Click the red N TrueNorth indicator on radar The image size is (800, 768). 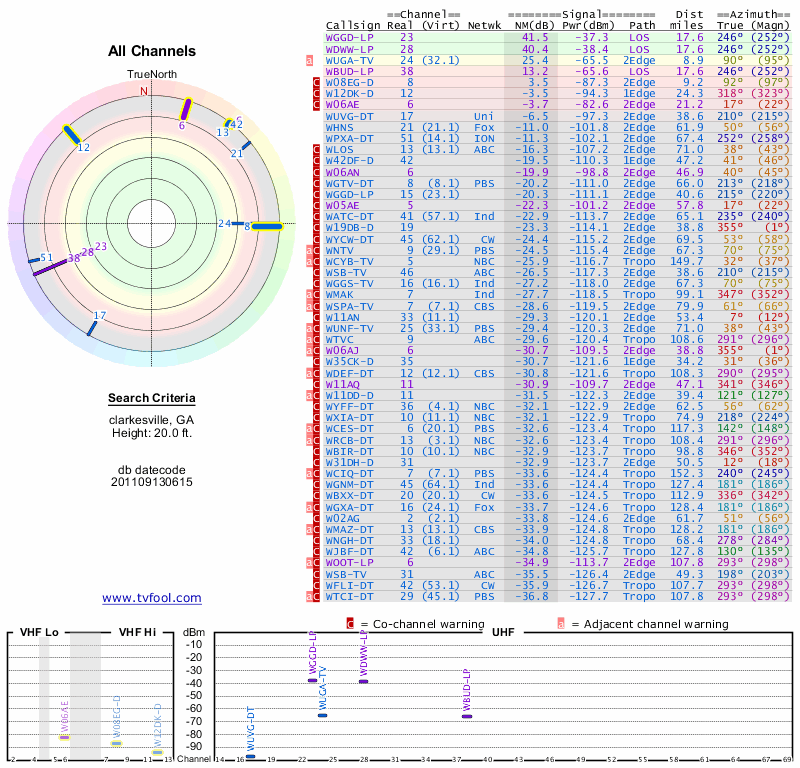point(144,91)
